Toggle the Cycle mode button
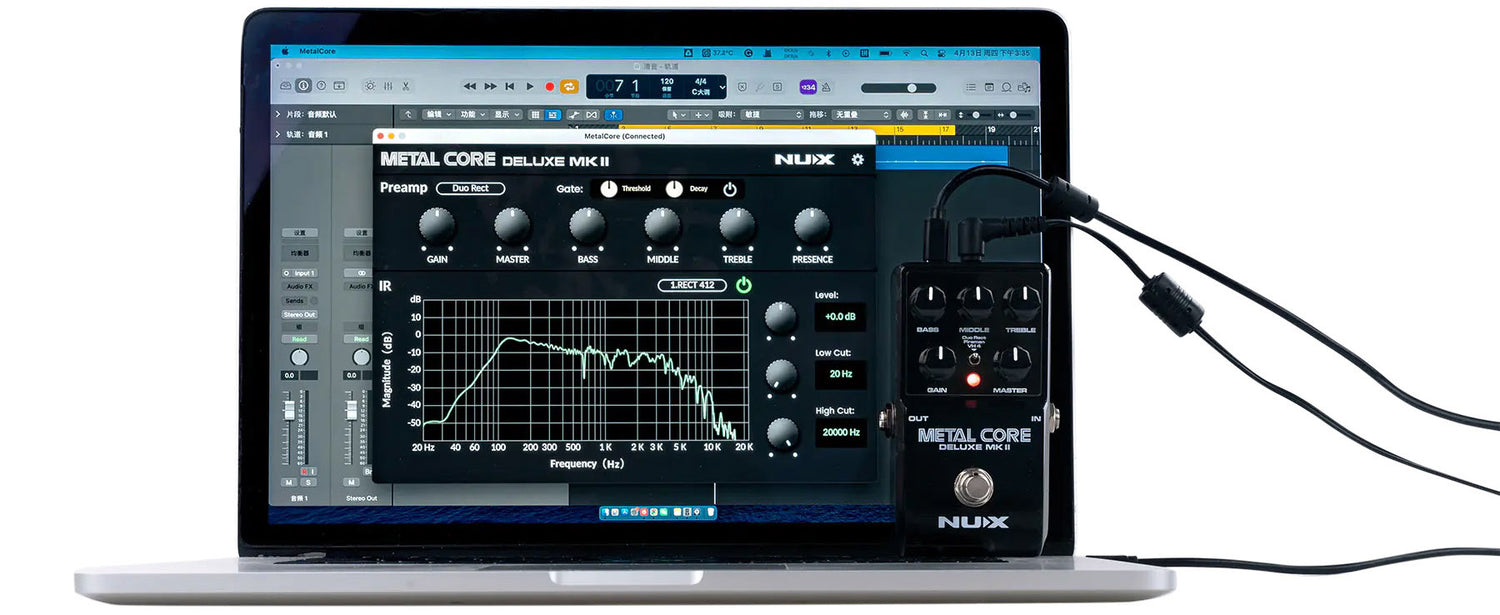The image size is (1500, 615). coord(569,87)
